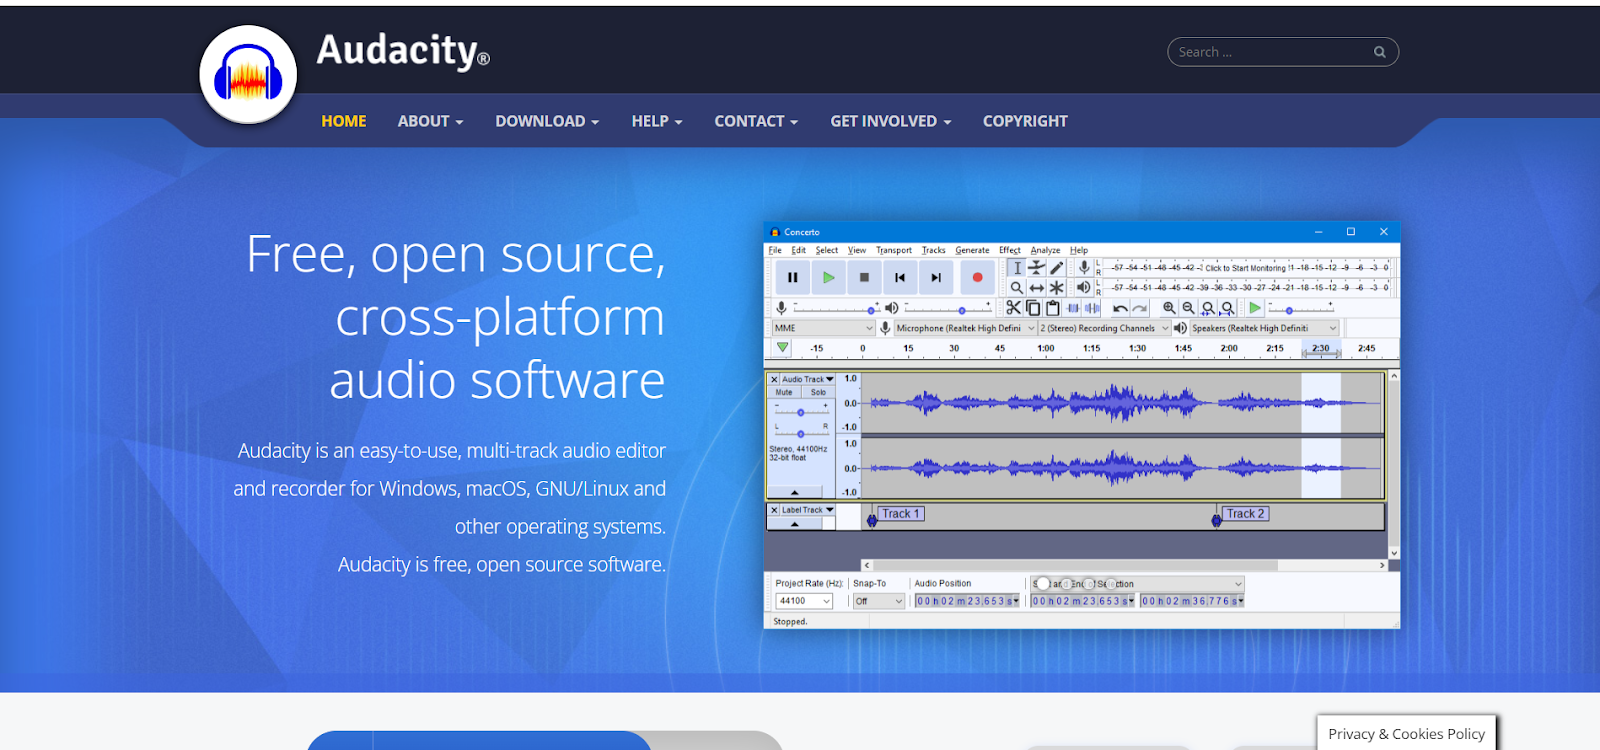Open the Microphone recording device dropdown

click(964, 328)
